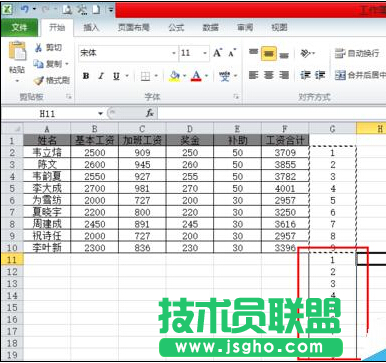The width and height of the screenshot is (386, 363).
Task: Open the Font Color dropdown arrow
Action: pyautogui.click(x=206, y=76)
